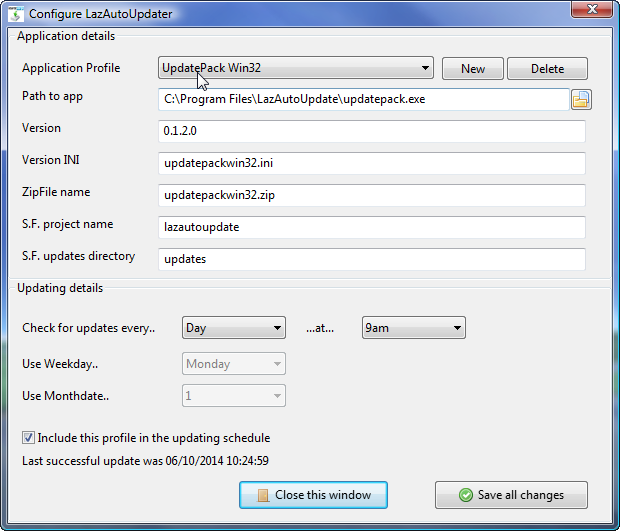Click the 'Application Profile' label
This screenshot has width=620, height=531.
coord(71,68)
